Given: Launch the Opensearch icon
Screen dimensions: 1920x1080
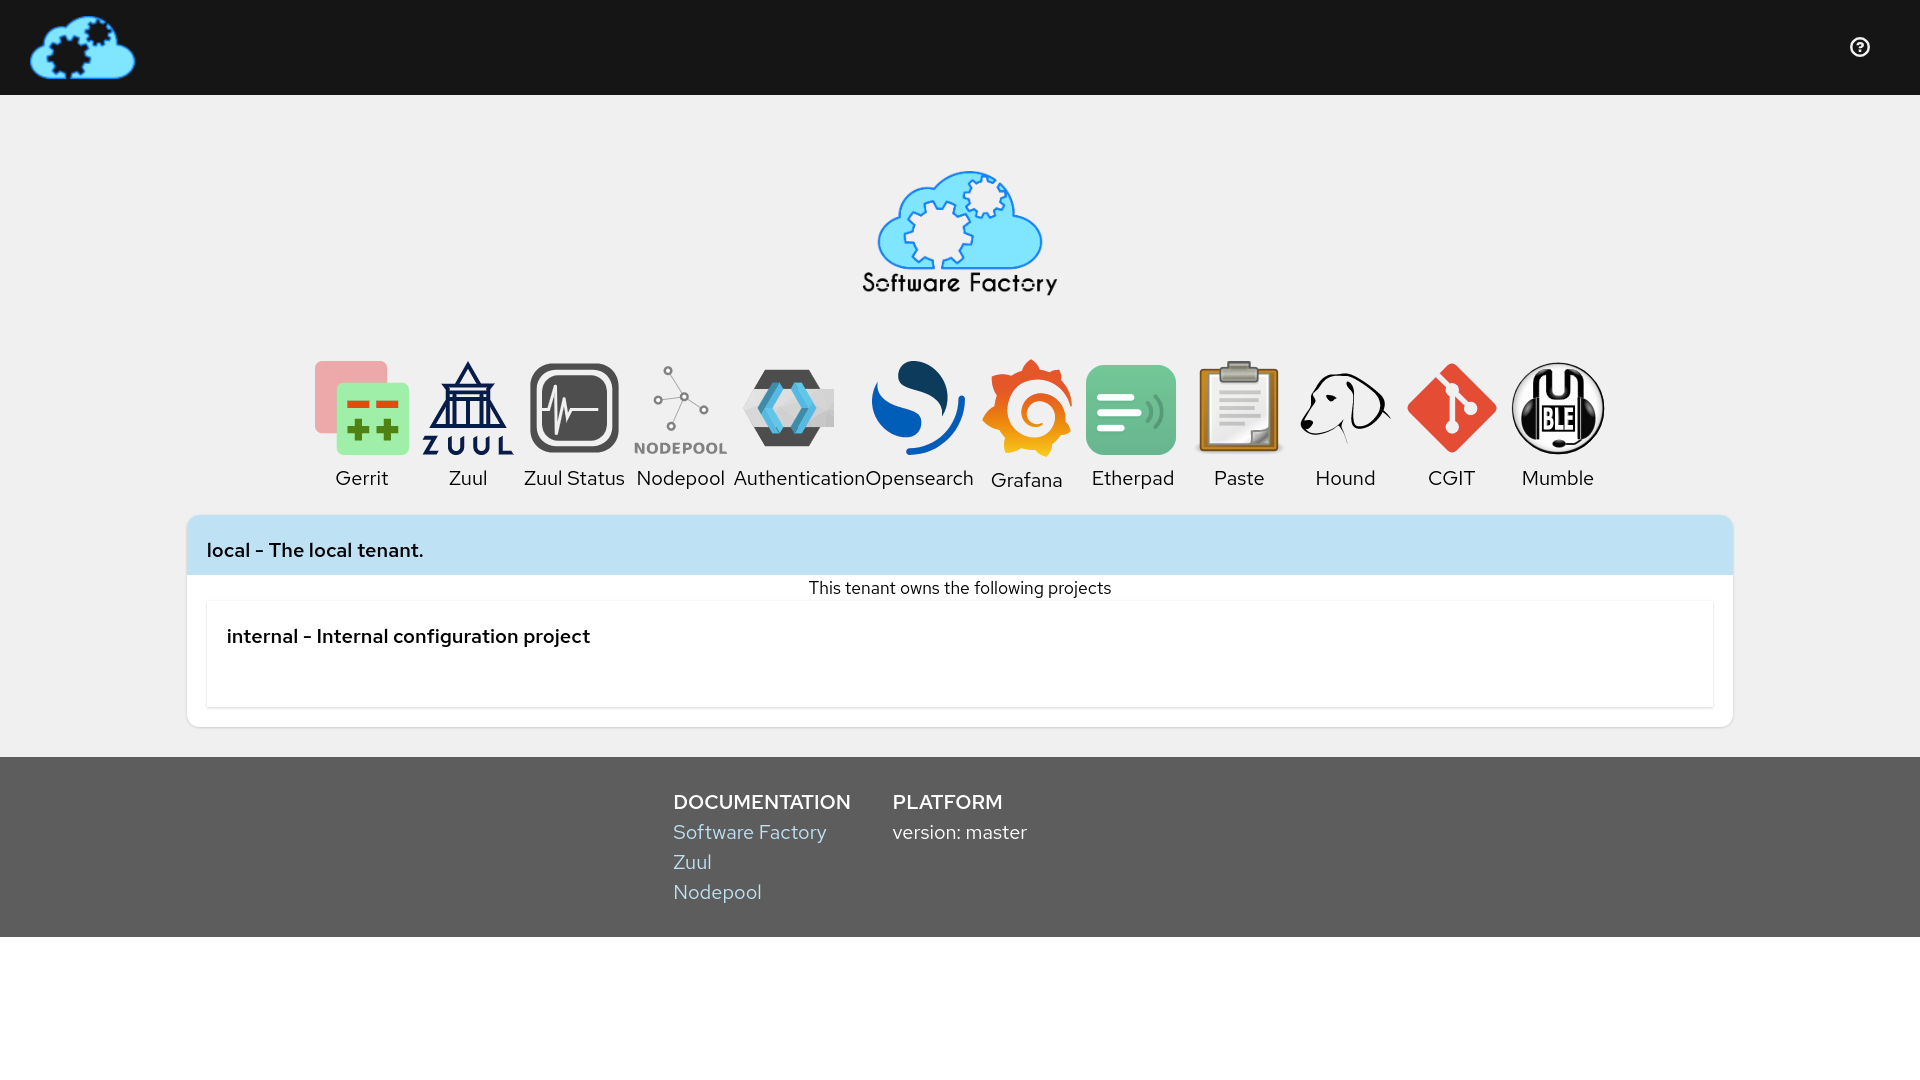Looking at the screenshot, I should 918,408.
